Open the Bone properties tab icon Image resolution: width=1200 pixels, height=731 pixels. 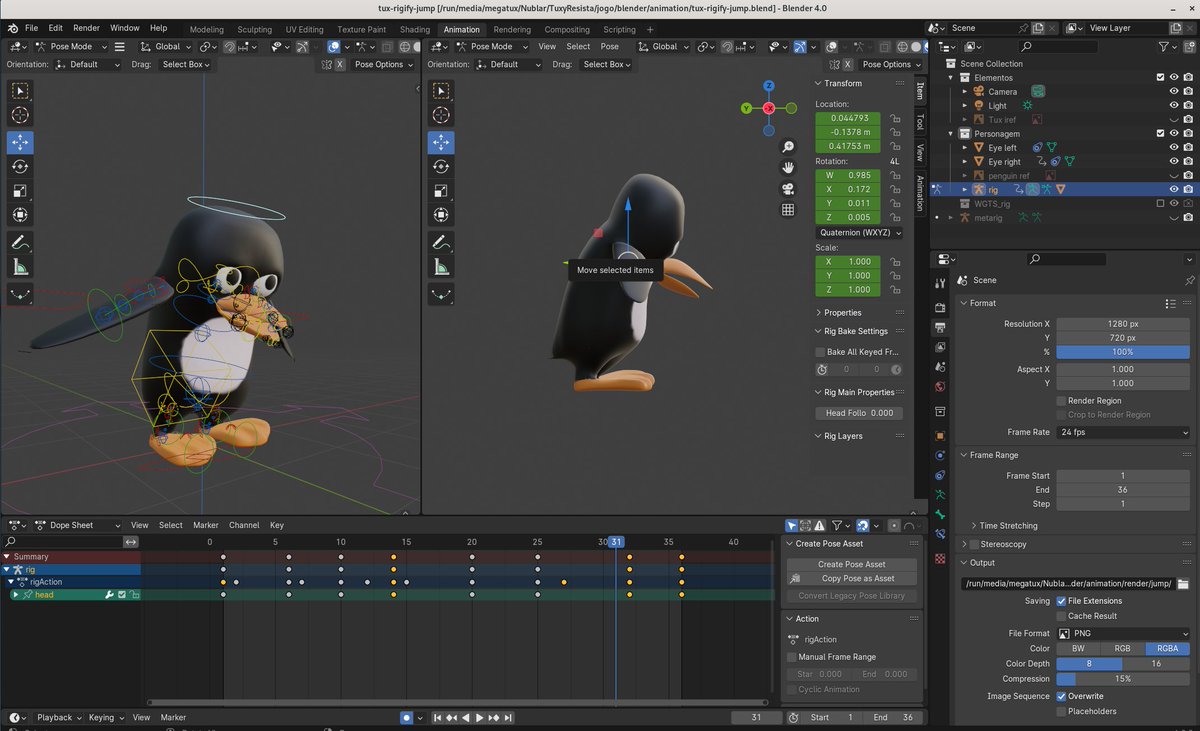click(940, 515)
